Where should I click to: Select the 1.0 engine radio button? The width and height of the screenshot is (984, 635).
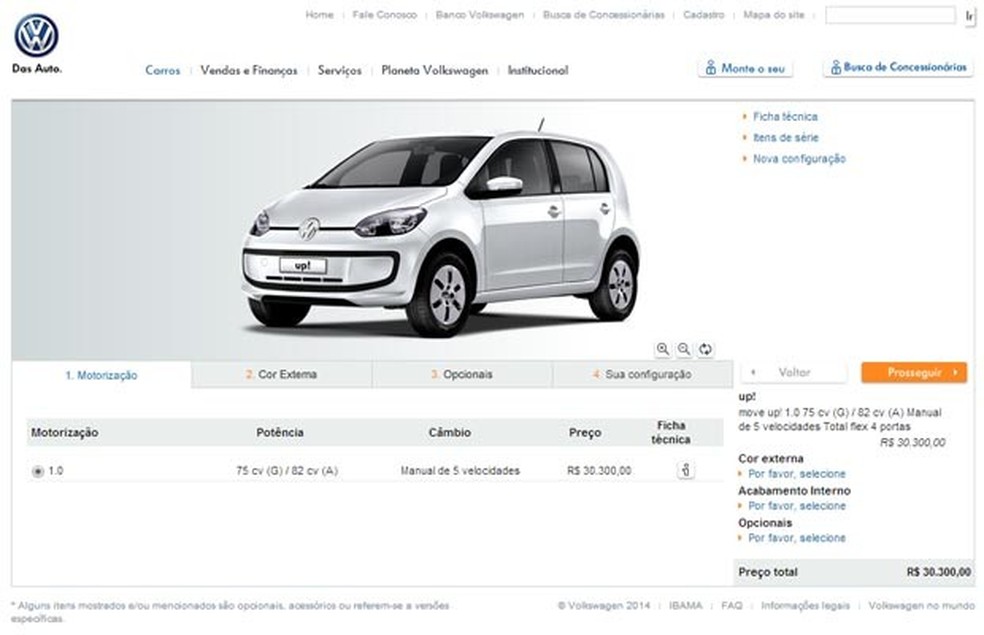[x=38, y=471]
